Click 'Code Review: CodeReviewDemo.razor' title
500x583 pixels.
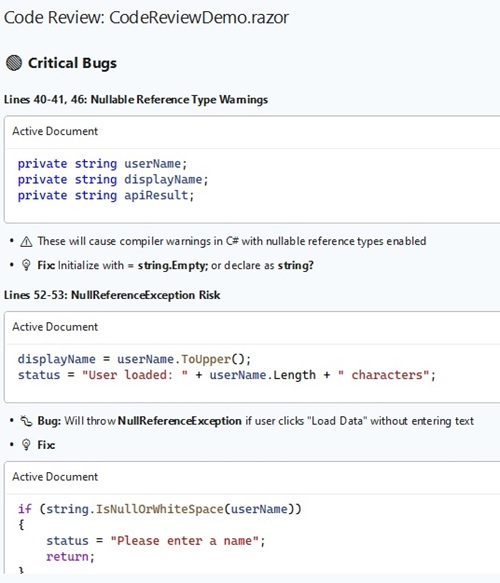146,17
